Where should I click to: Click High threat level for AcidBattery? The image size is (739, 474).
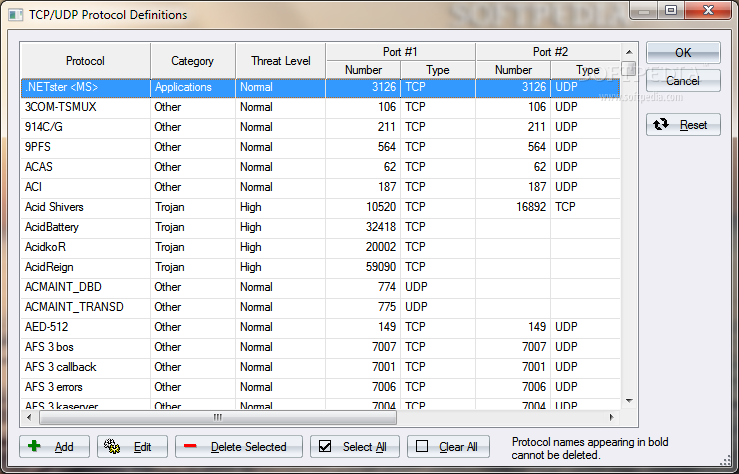click(x=280, y=227)
